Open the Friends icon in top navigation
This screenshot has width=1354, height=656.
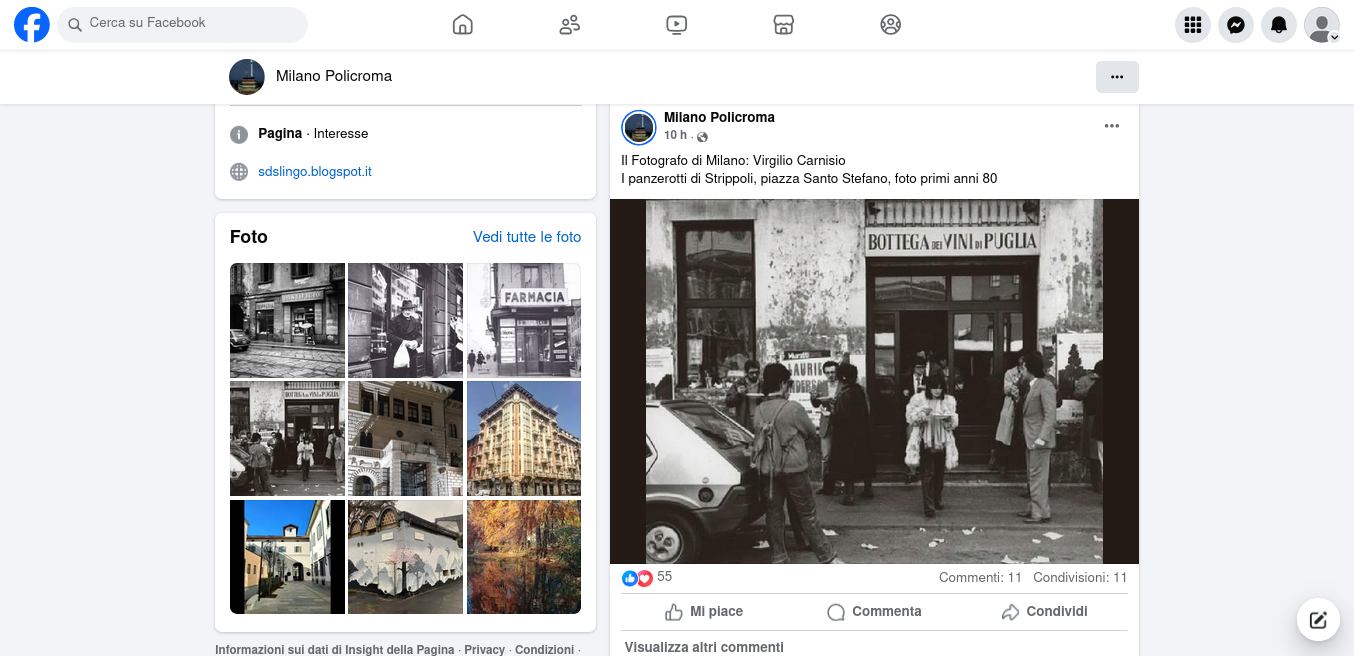click(x=570, y=25)
